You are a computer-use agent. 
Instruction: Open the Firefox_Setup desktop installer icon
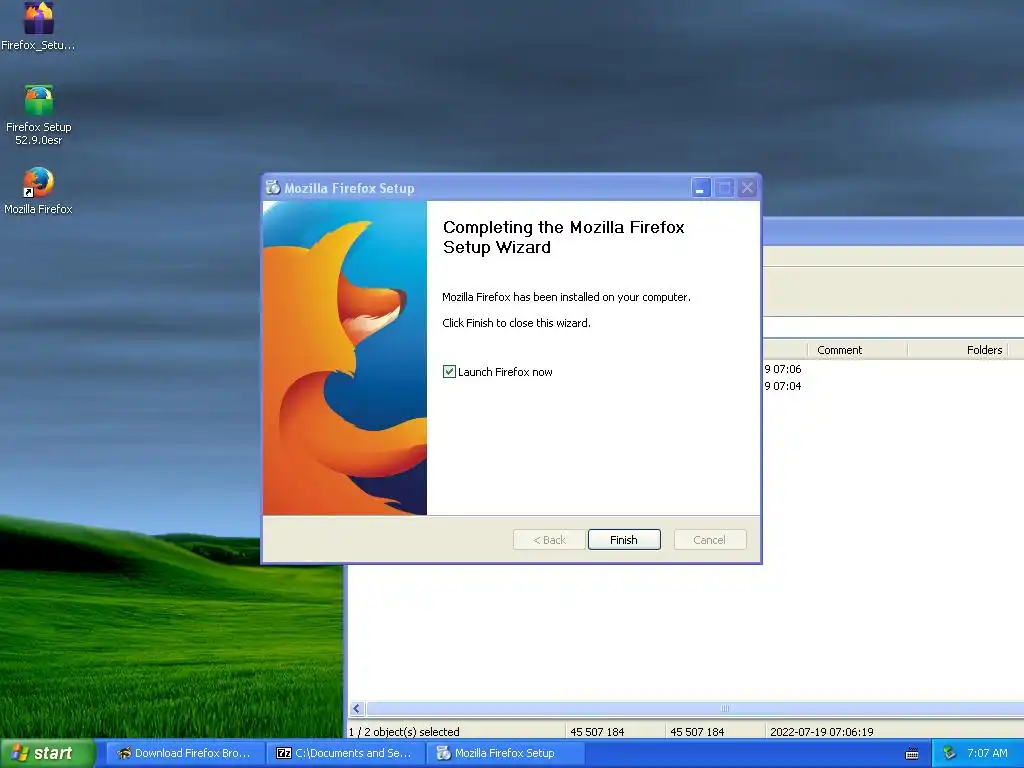[x=39, y=25]
